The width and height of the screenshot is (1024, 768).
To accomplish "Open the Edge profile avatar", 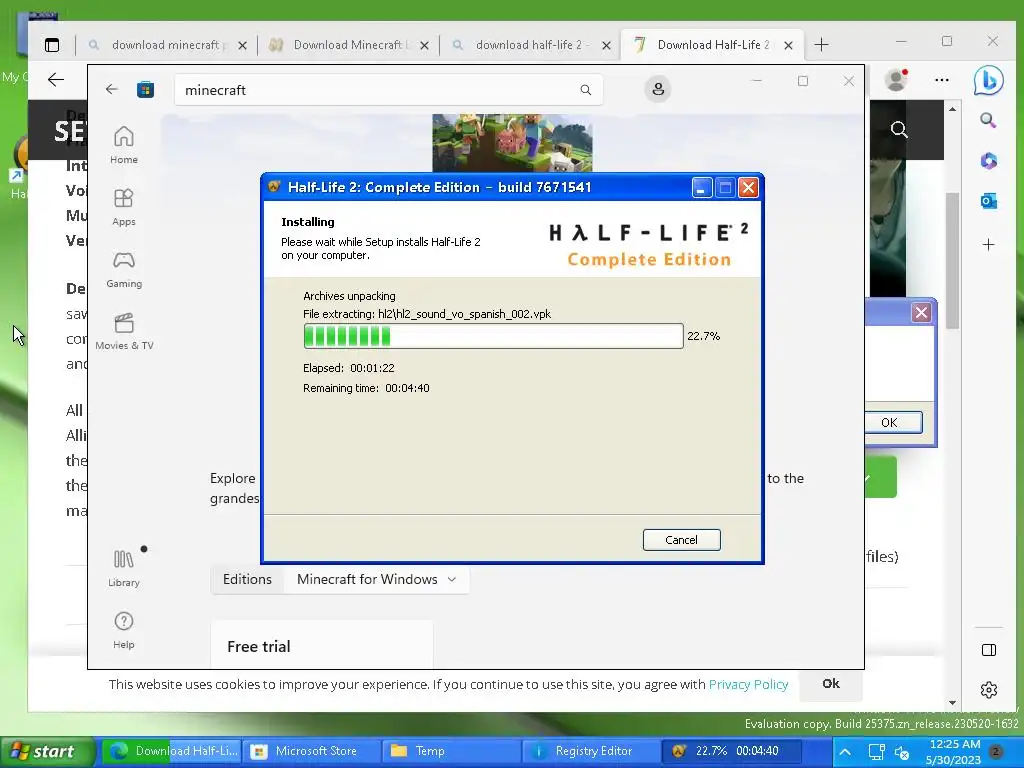I will pos(896,80).
